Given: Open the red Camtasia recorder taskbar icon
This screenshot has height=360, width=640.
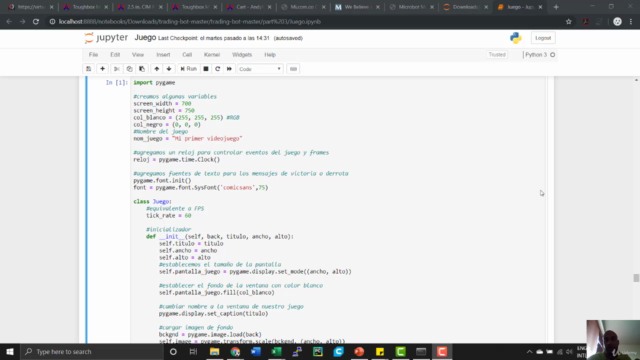Looking at the screenshot, I should point(442,351).
